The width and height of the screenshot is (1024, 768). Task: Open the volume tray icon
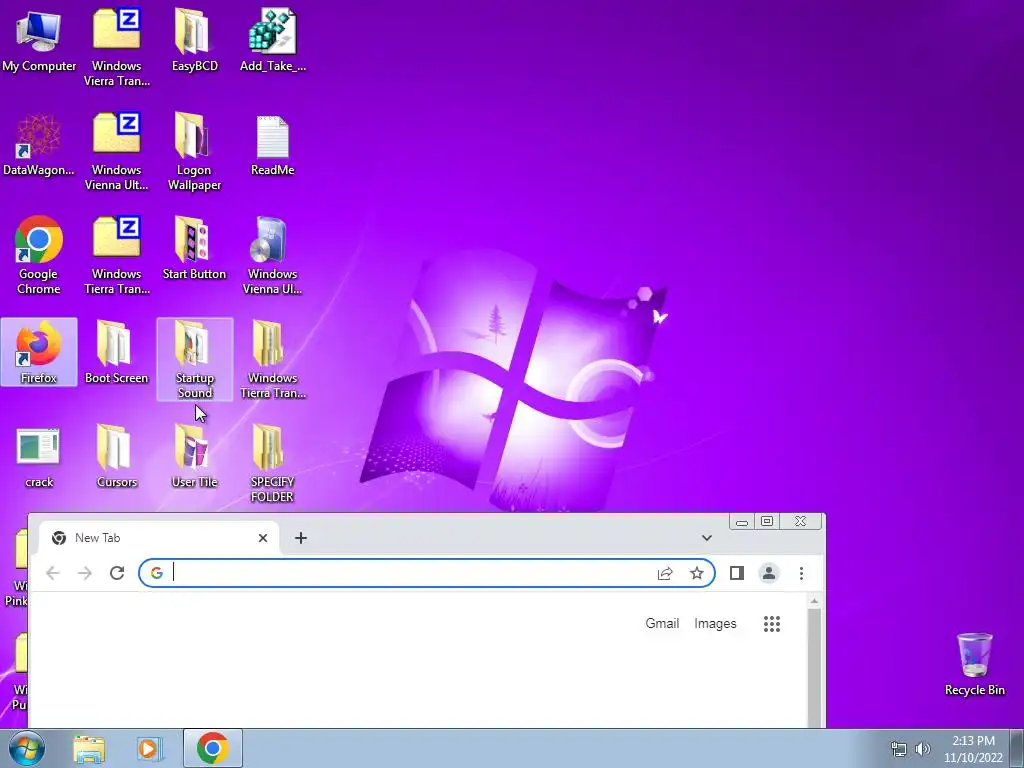coord(922,749)
